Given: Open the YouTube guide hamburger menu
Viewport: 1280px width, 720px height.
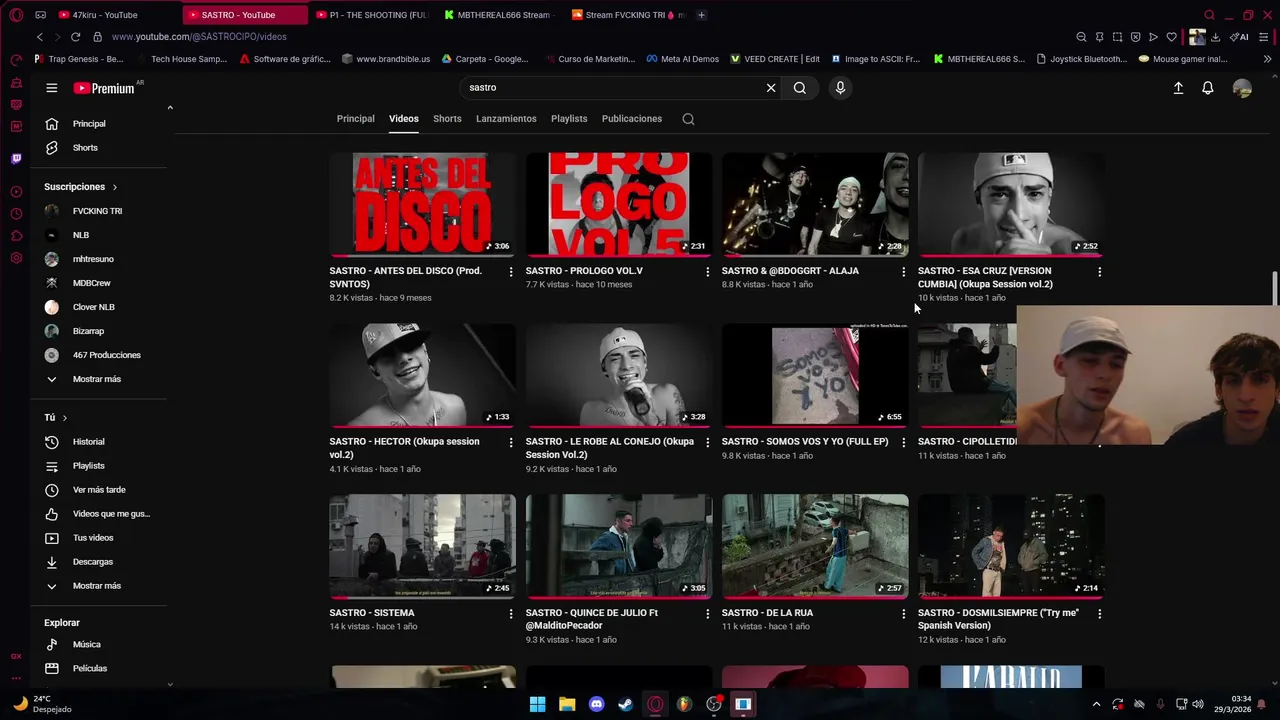Looking at the screenshot, I should point(51,88).
